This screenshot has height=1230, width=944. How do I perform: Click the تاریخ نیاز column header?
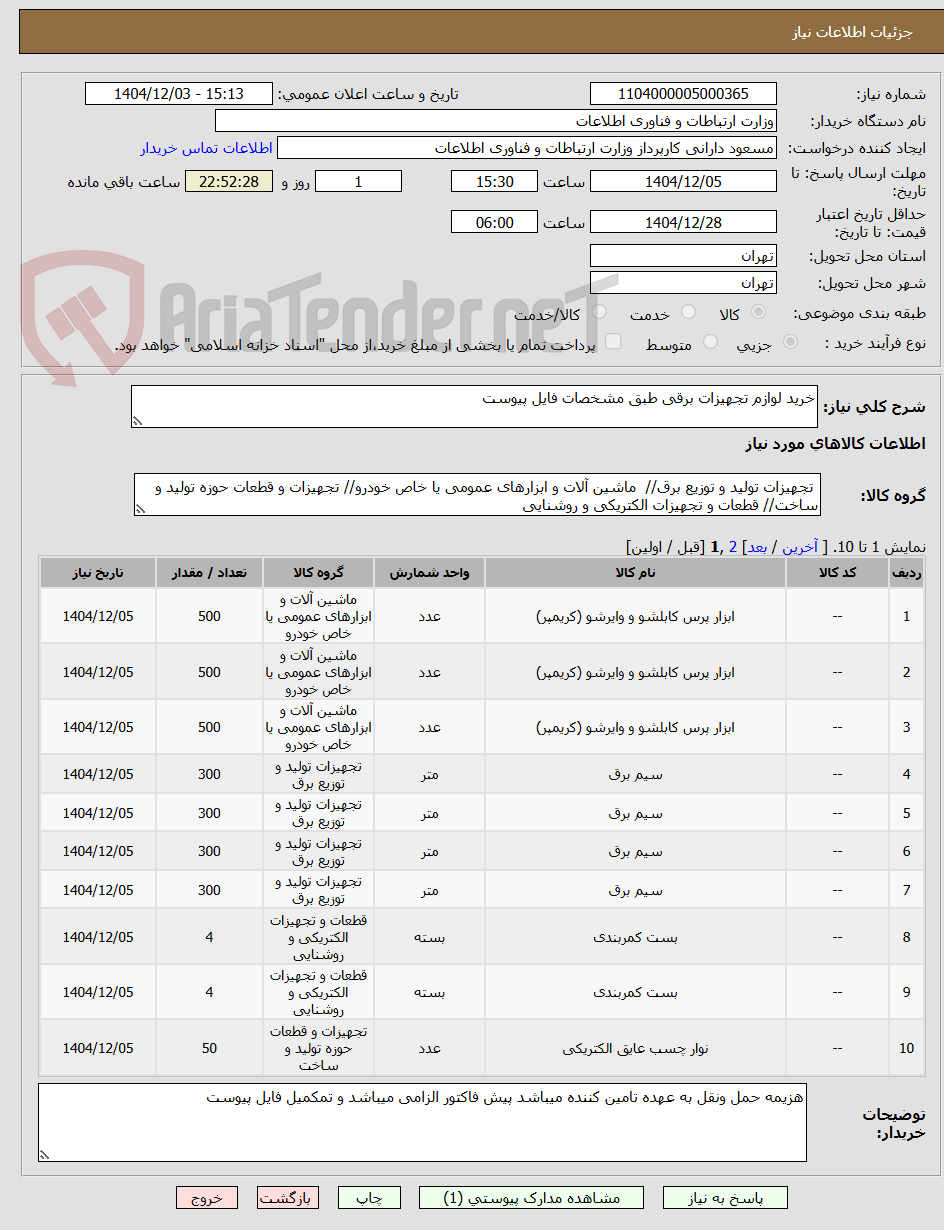(x=98, y=572)
